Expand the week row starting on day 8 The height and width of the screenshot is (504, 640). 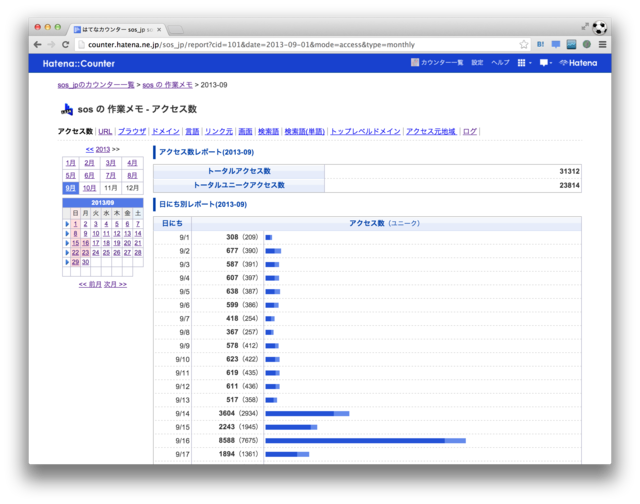tap(67, 234)
